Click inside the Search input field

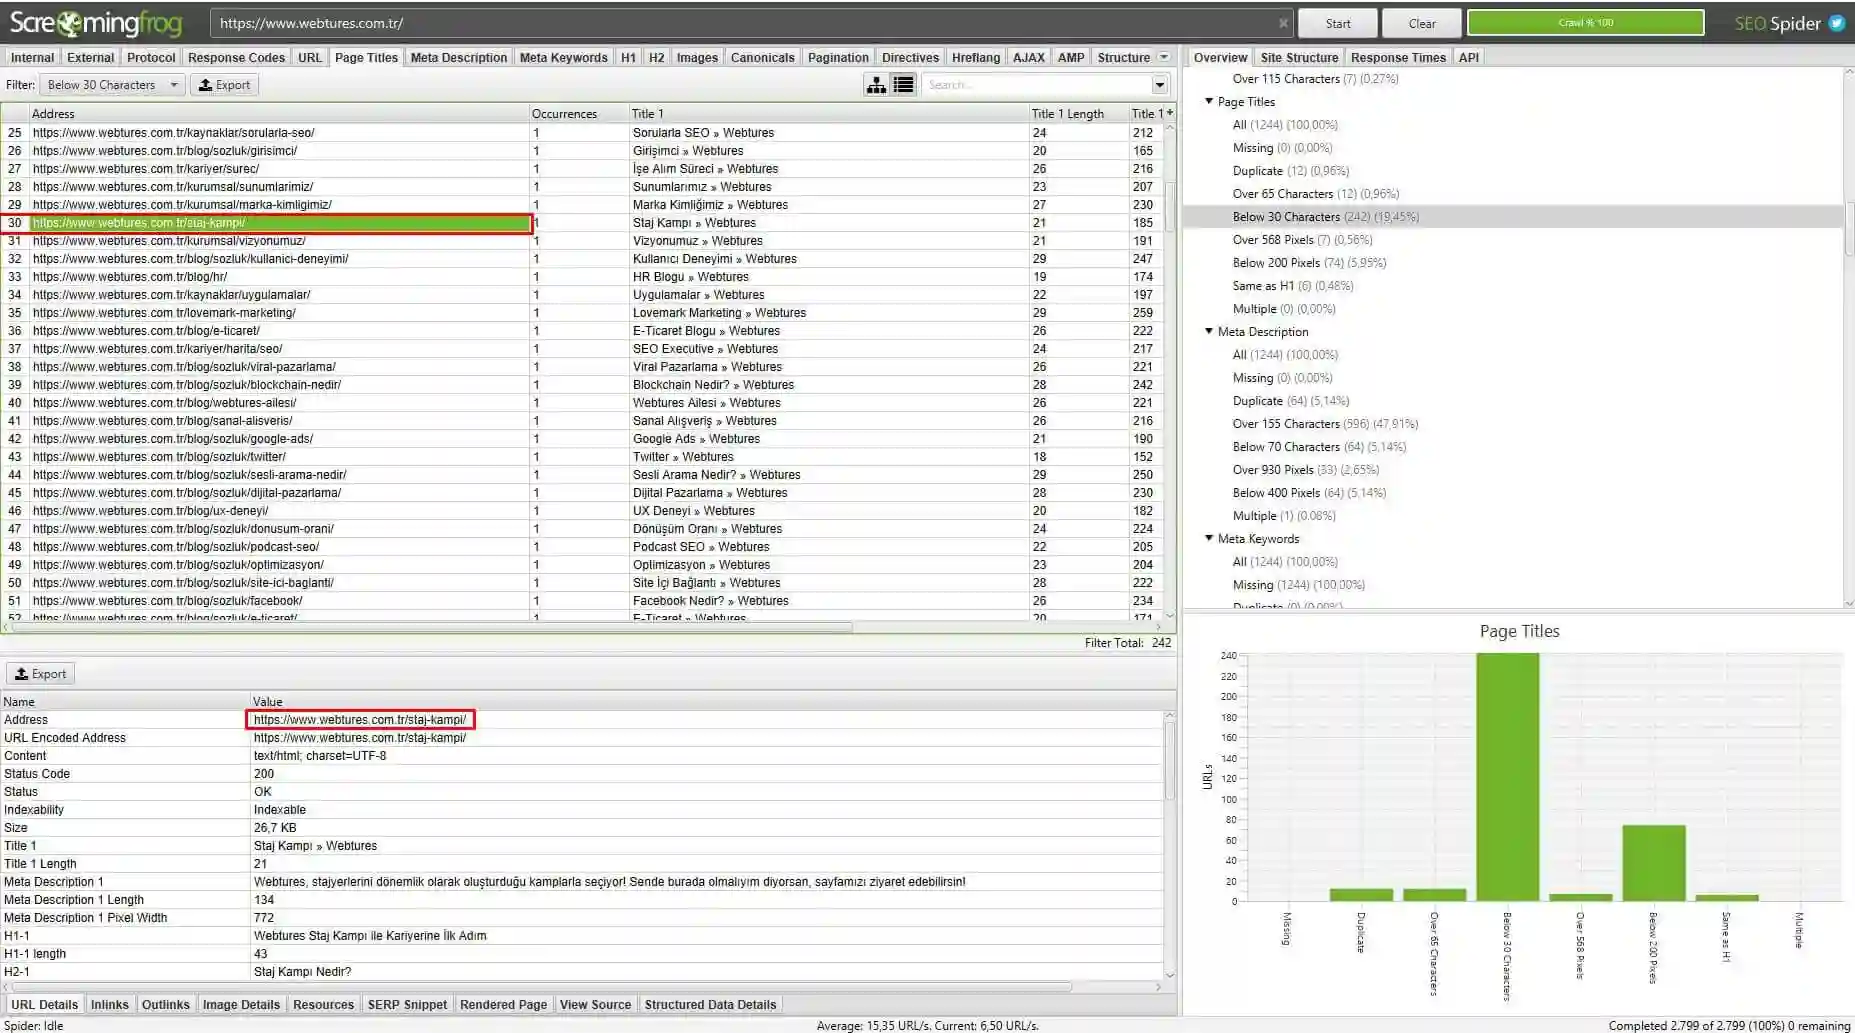coord(1030,85)
